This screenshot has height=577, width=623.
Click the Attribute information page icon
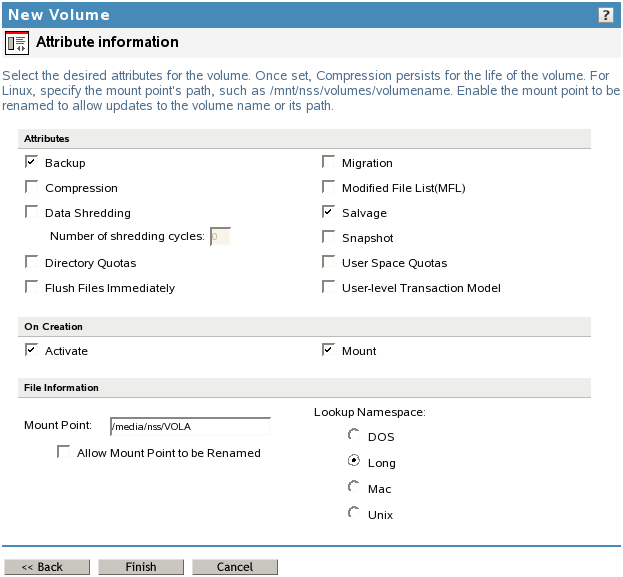pos(17,43)
